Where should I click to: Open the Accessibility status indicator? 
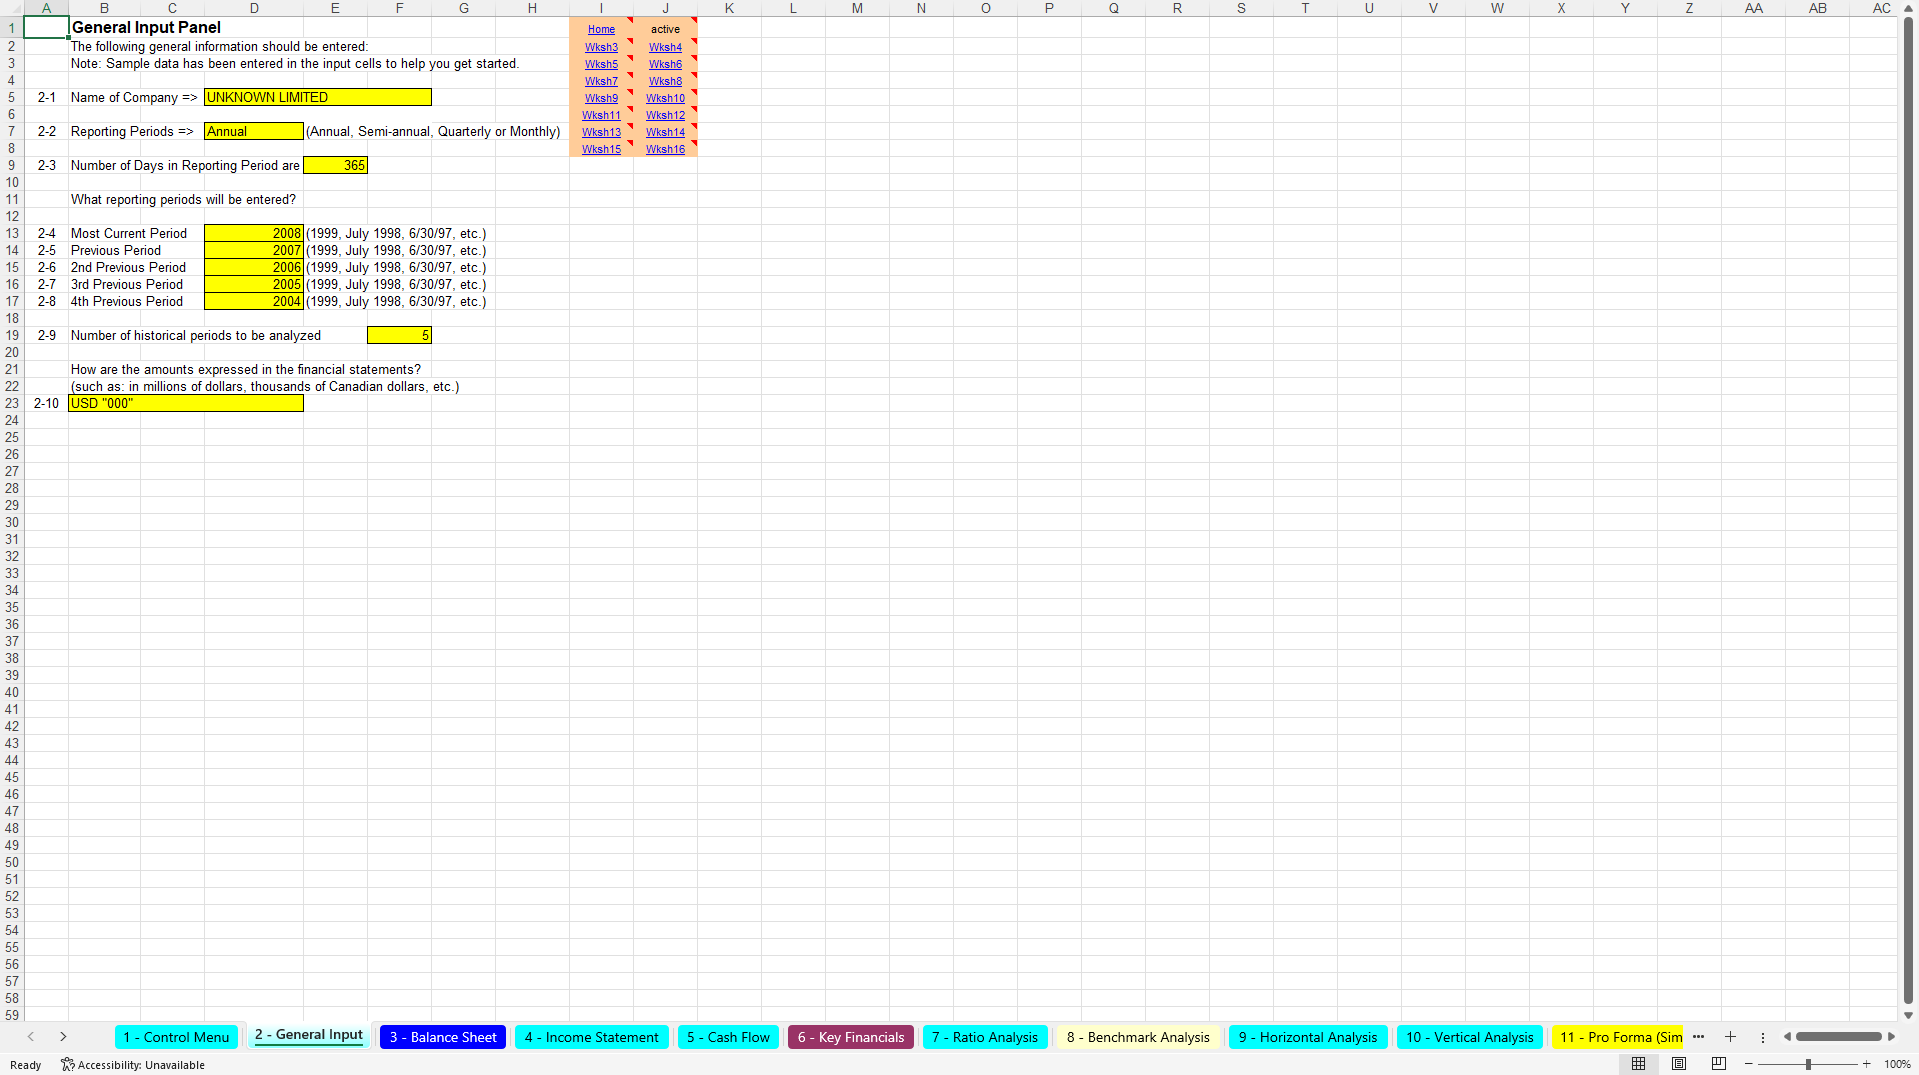[133, 1065]
